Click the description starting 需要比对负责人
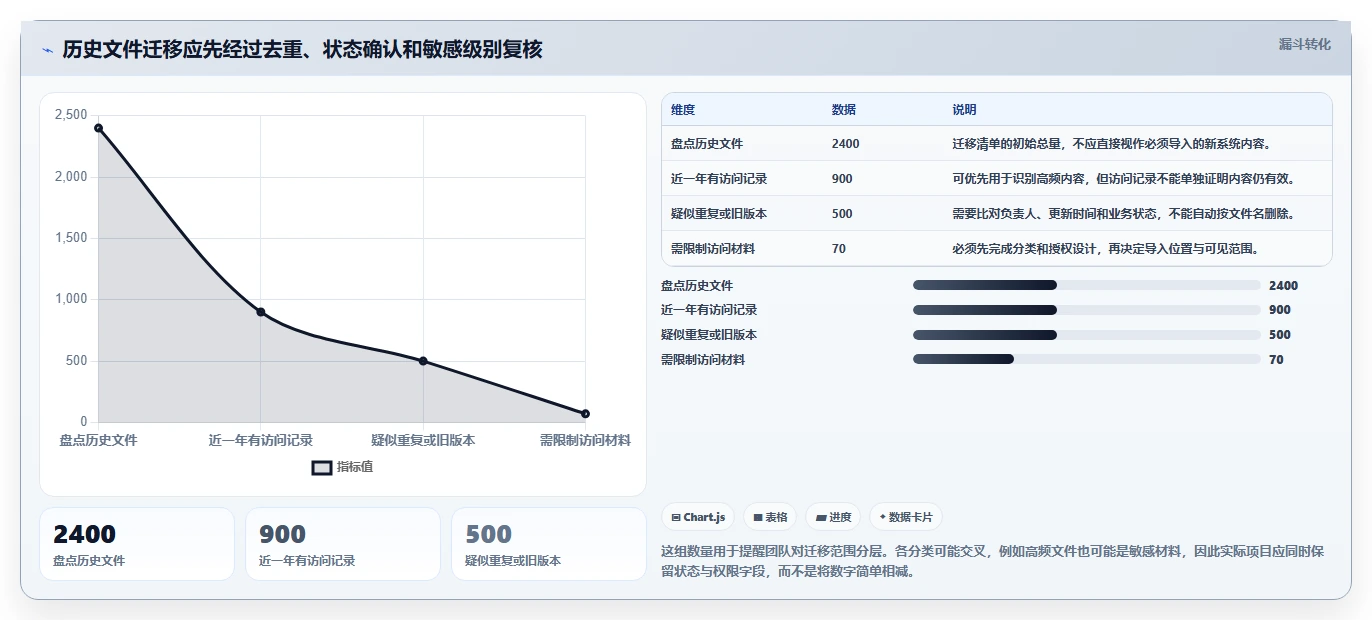The image size is (1372, 620). click(x=1124, y=214)
